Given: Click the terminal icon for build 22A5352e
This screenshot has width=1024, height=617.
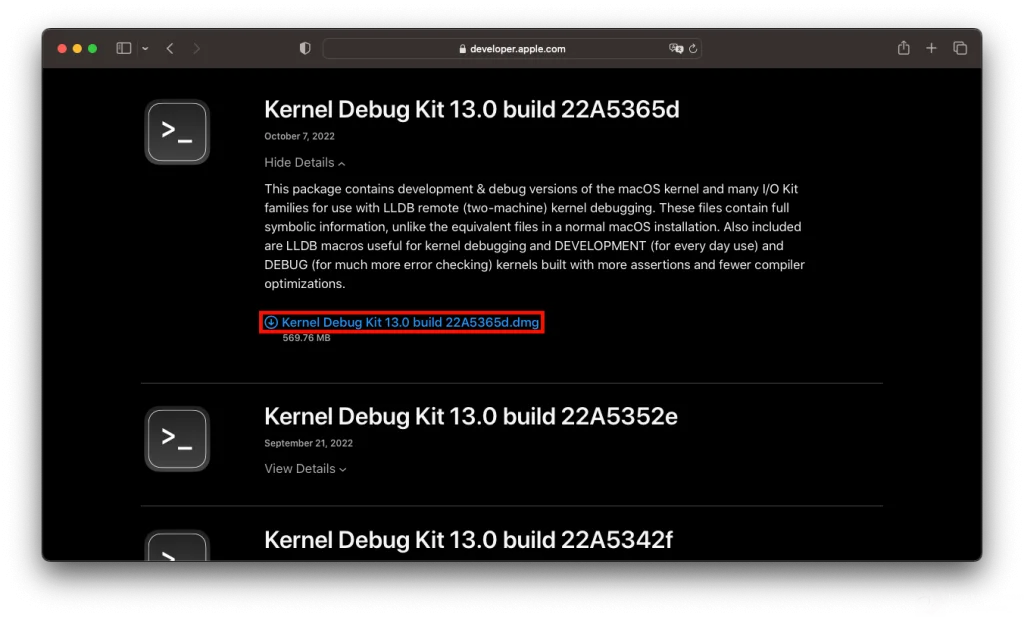Looking at the screenshot, I should tap(177, 438).
